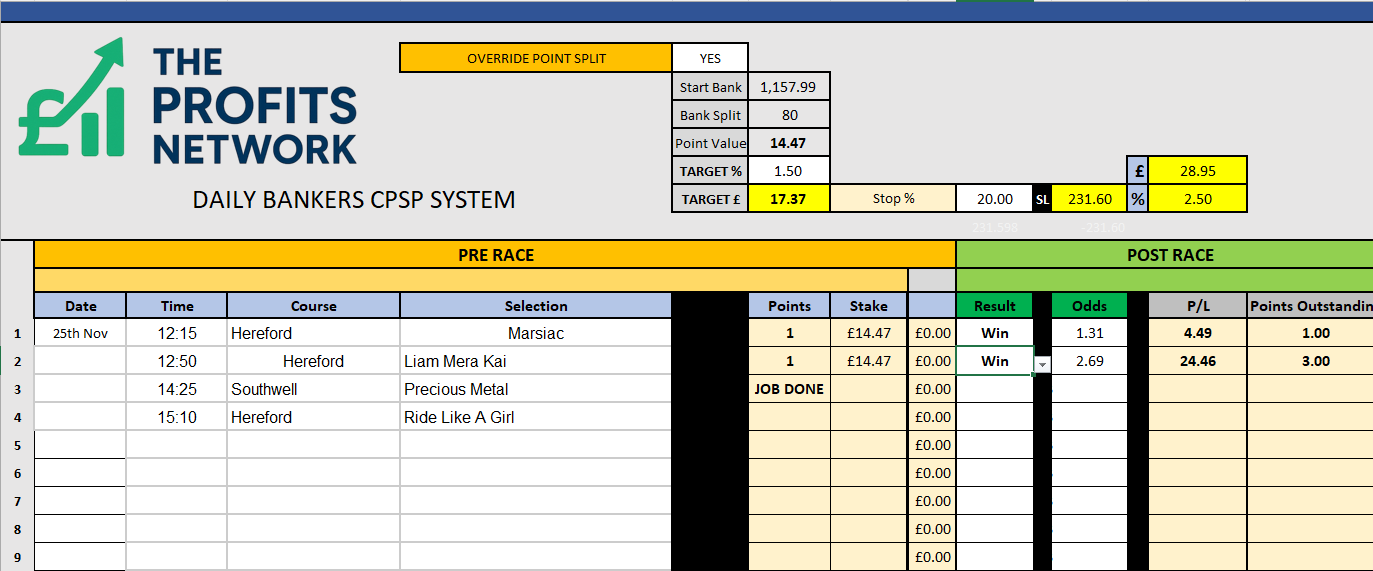
Task: Click the Liam Mera Kai selection cell
Action: point(535,361)
